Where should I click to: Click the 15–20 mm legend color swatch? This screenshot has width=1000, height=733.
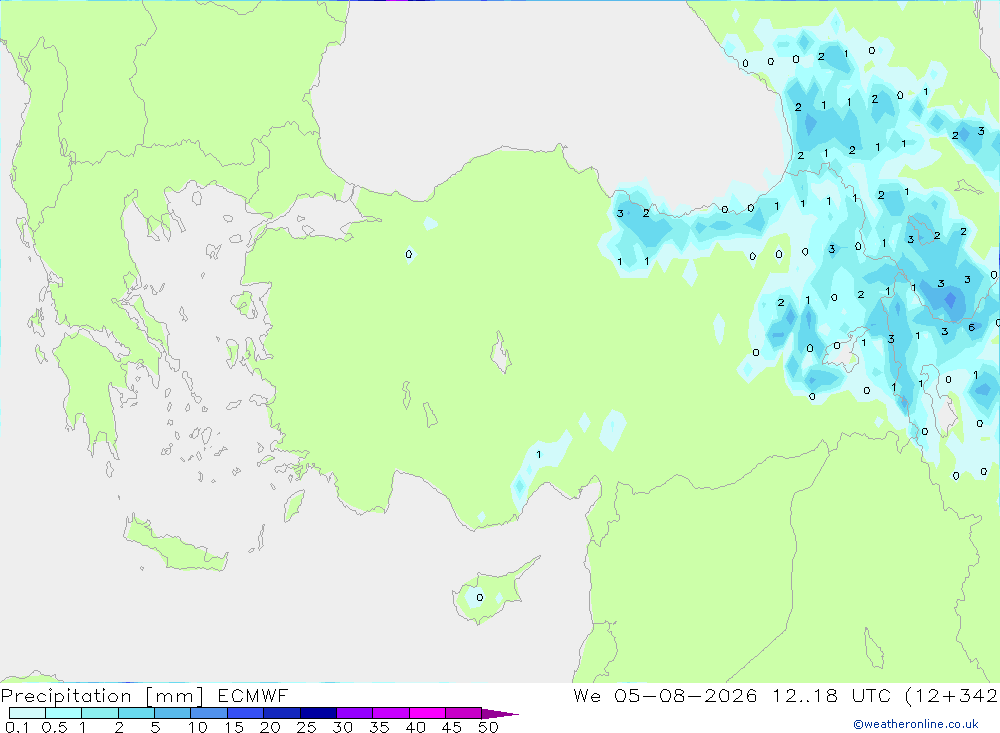click(x=246, y=713)
